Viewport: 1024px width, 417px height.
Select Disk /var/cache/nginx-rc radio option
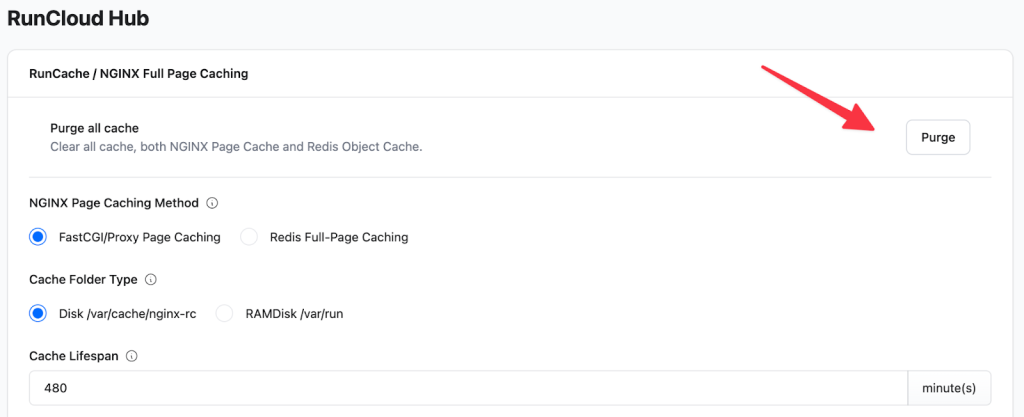coord(39,313)
